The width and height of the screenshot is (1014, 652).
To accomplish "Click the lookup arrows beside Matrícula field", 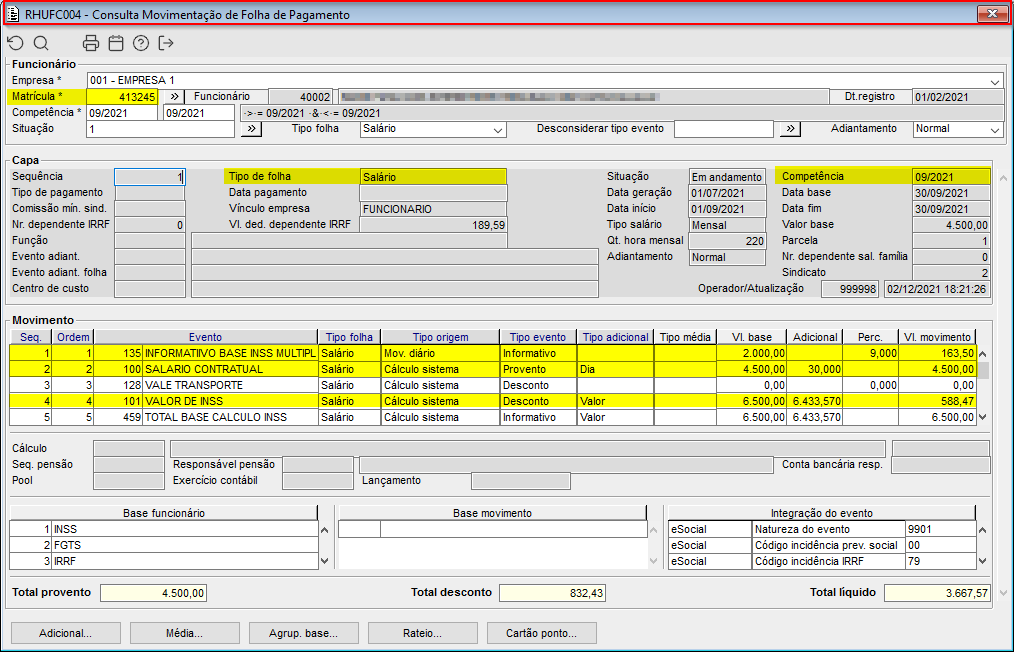I will point(173,97).
